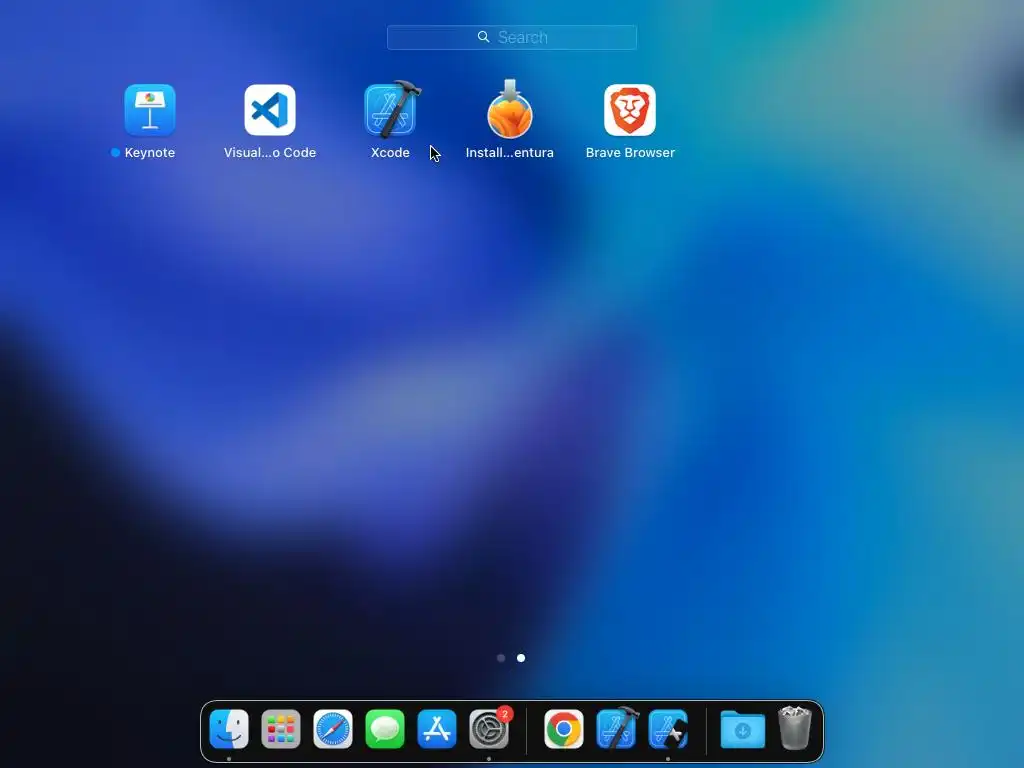Click the 'Install...entura' label
This screenshot has width=1024, height=768.
point(509,153)
